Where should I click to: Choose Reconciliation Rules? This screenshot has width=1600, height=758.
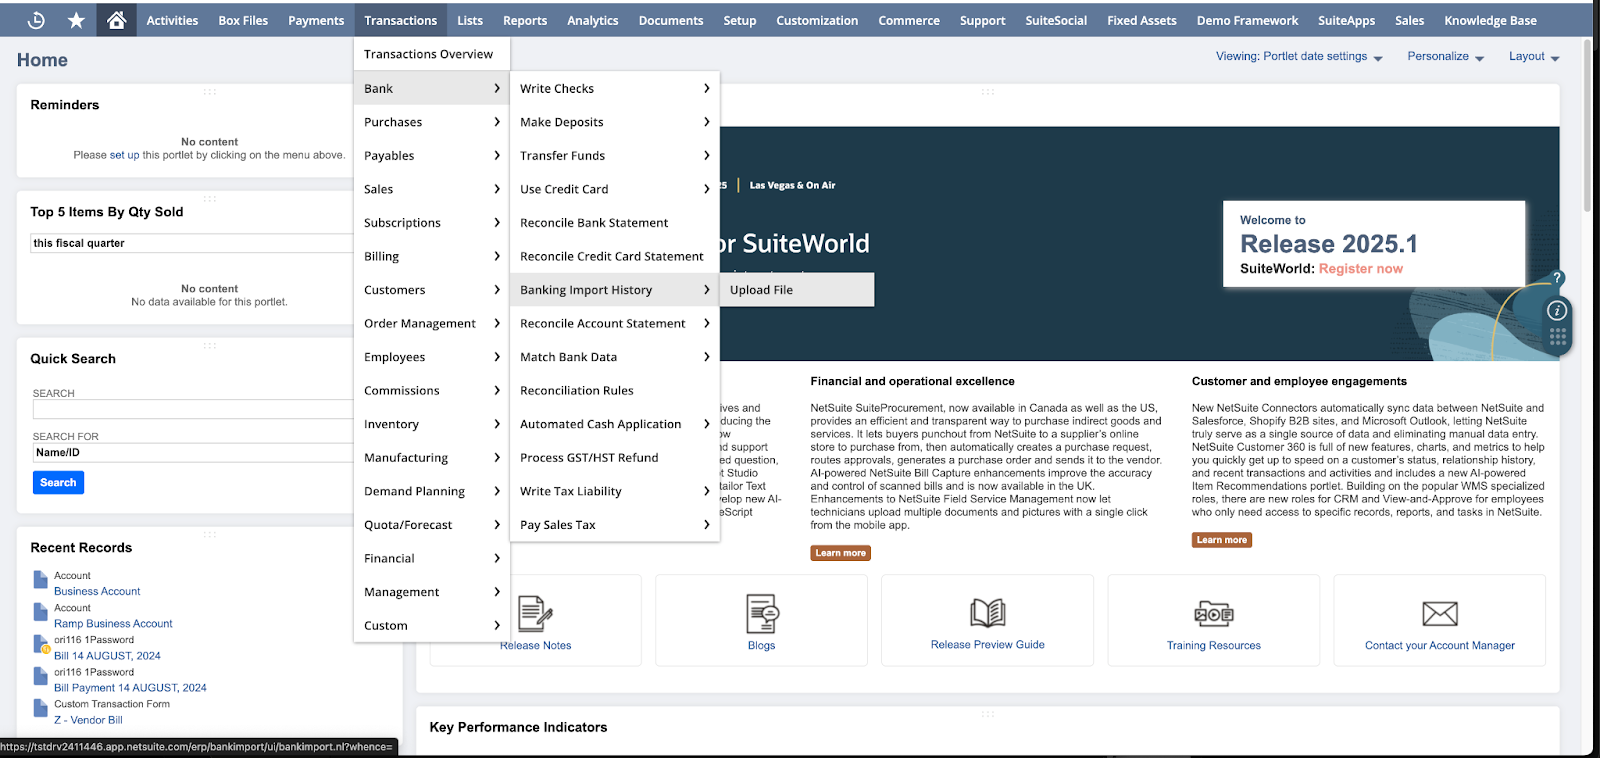[615, 391]
